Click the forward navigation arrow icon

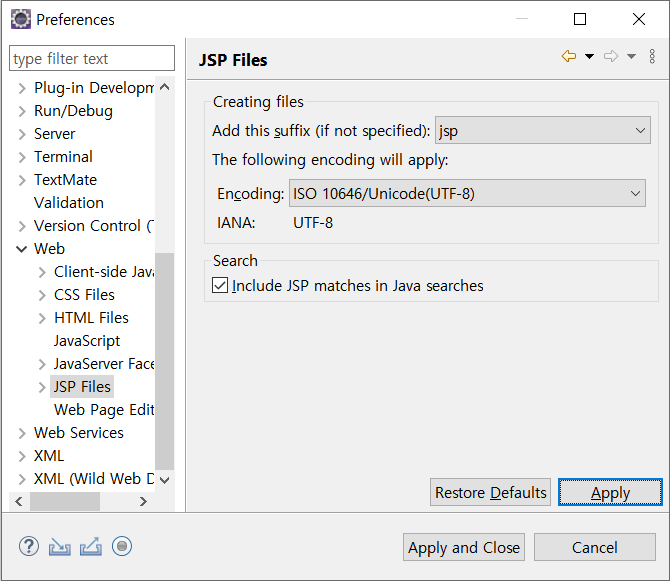coord(611,56)
